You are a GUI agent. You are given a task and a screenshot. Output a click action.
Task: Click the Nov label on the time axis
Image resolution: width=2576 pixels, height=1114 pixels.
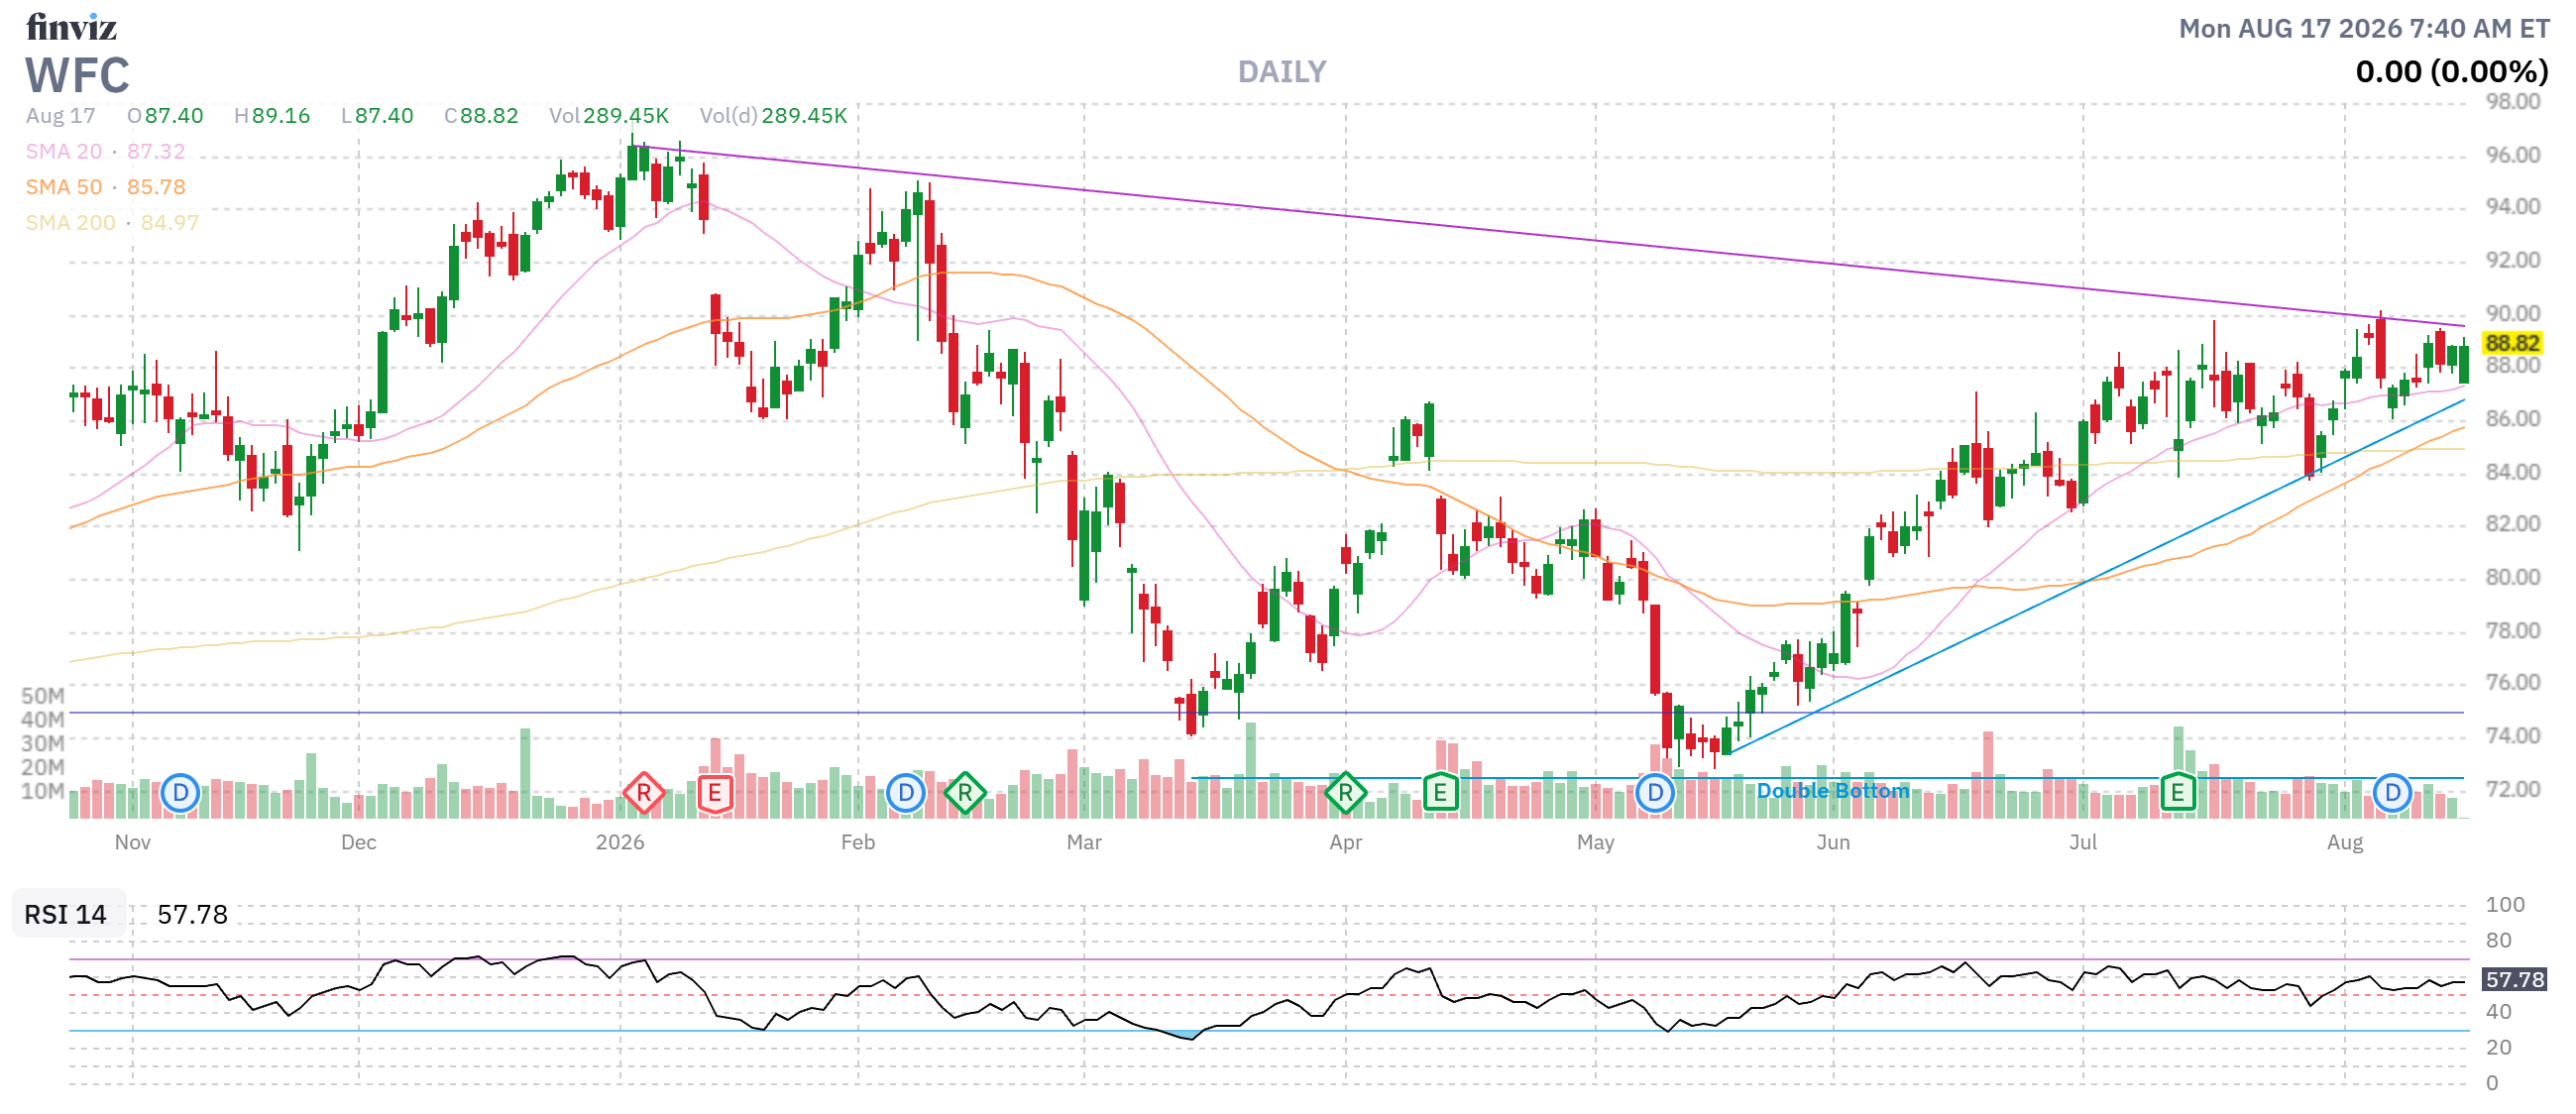132,842
